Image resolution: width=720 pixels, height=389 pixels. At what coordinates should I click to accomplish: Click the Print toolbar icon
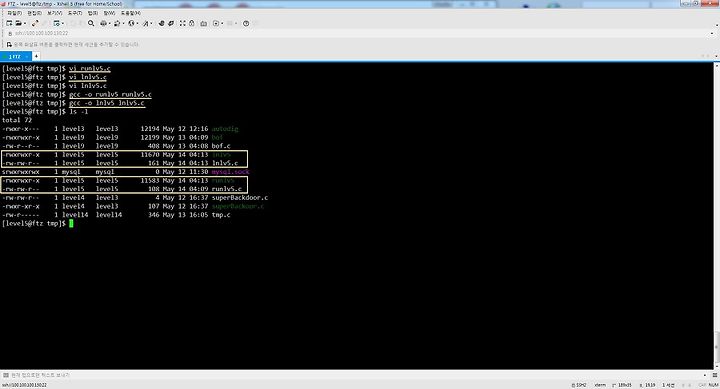coord(103,23)
